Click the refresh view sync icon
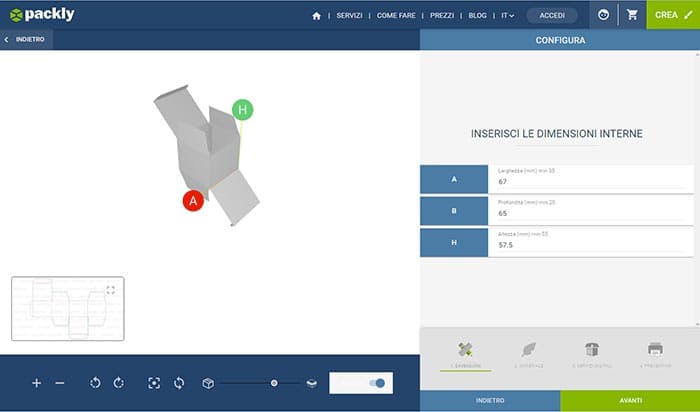Image resolution: width=700 pixels, height=412 pixels. 179,383
